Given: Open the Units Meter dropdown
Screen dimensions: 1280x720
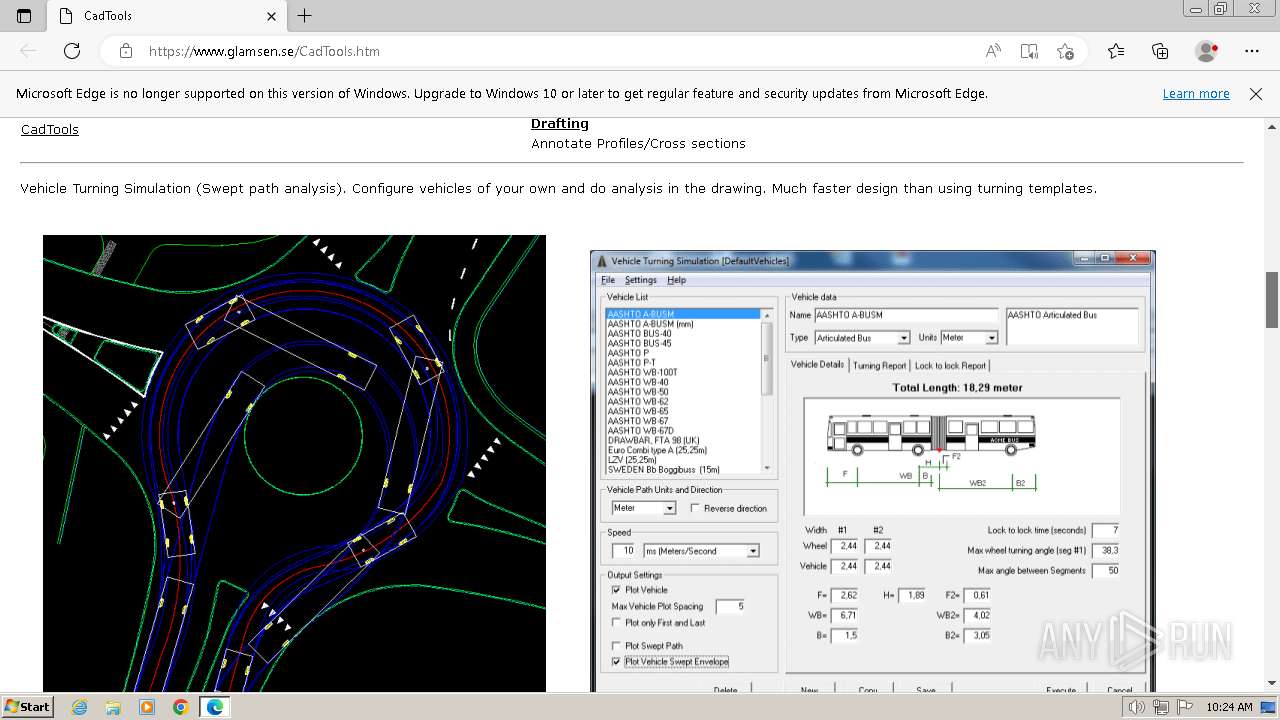Looking at the screenshot, I should tap(991, 338).
